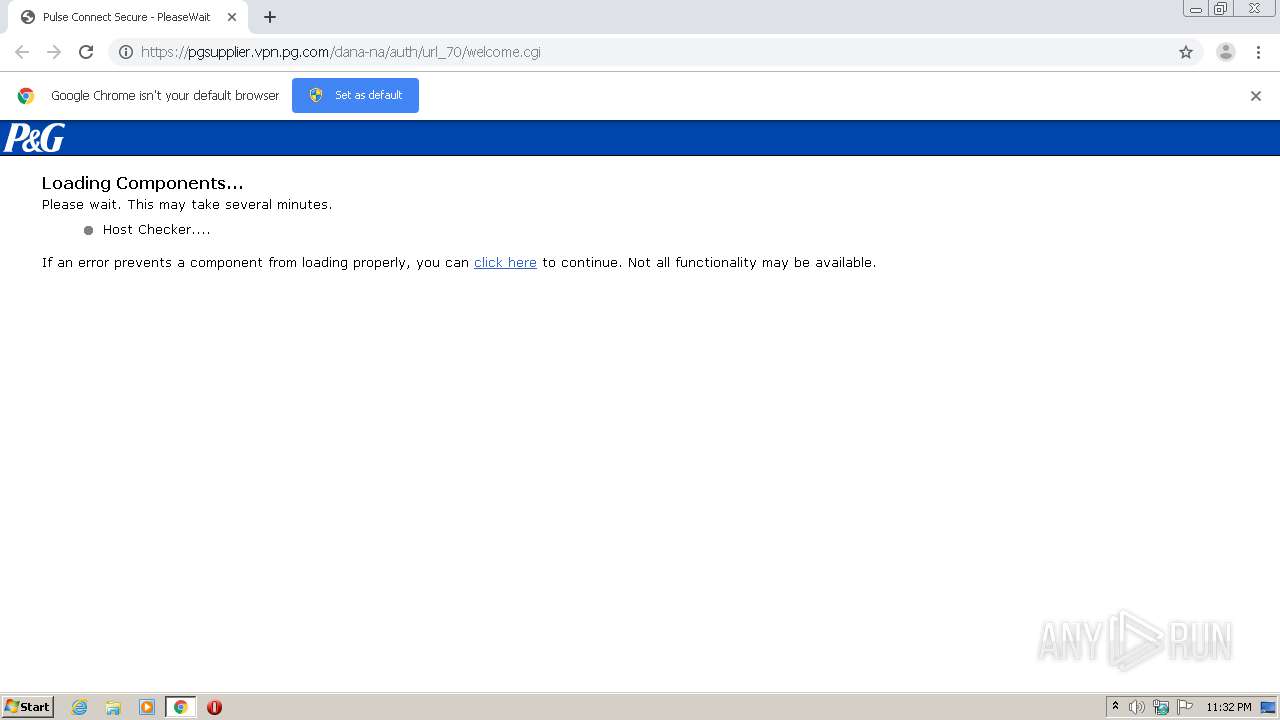Minimize the Chrome window
Screen dimensions: 1280x720
click(x=1196, y=9)
